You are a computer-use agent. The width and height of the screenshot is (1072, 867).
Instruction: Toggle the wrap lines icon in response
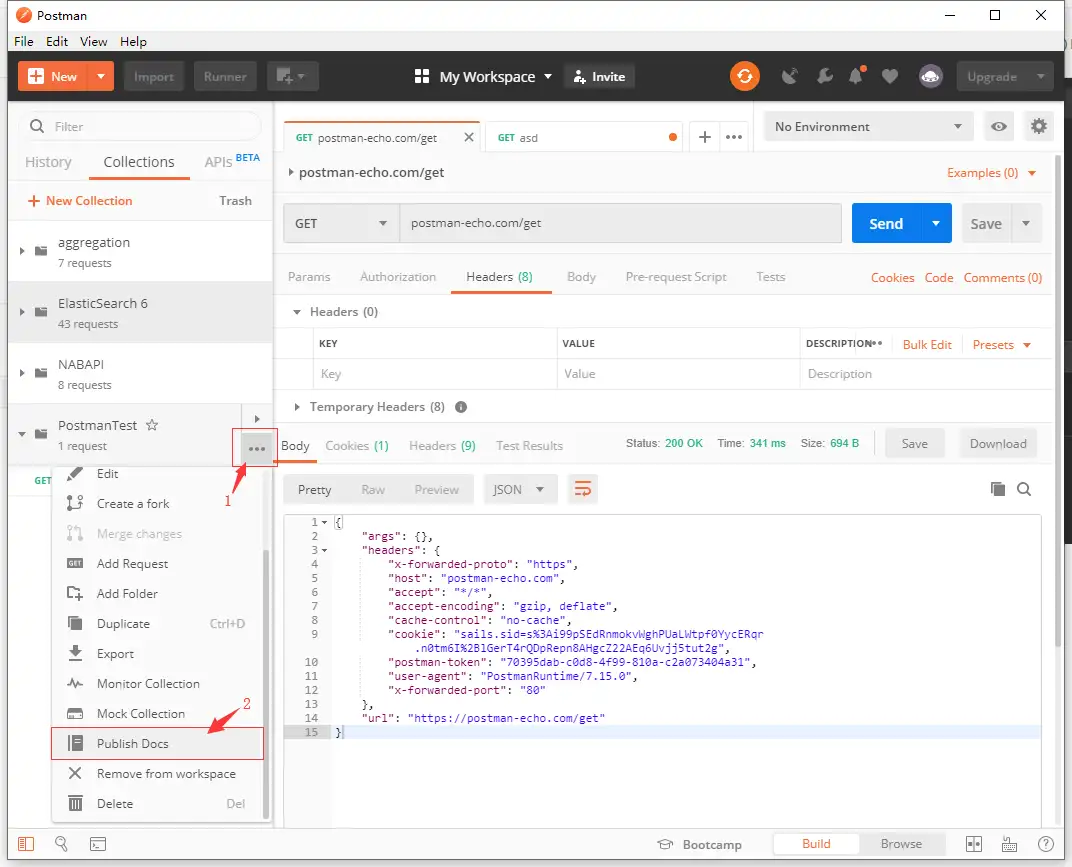point(582,489)
